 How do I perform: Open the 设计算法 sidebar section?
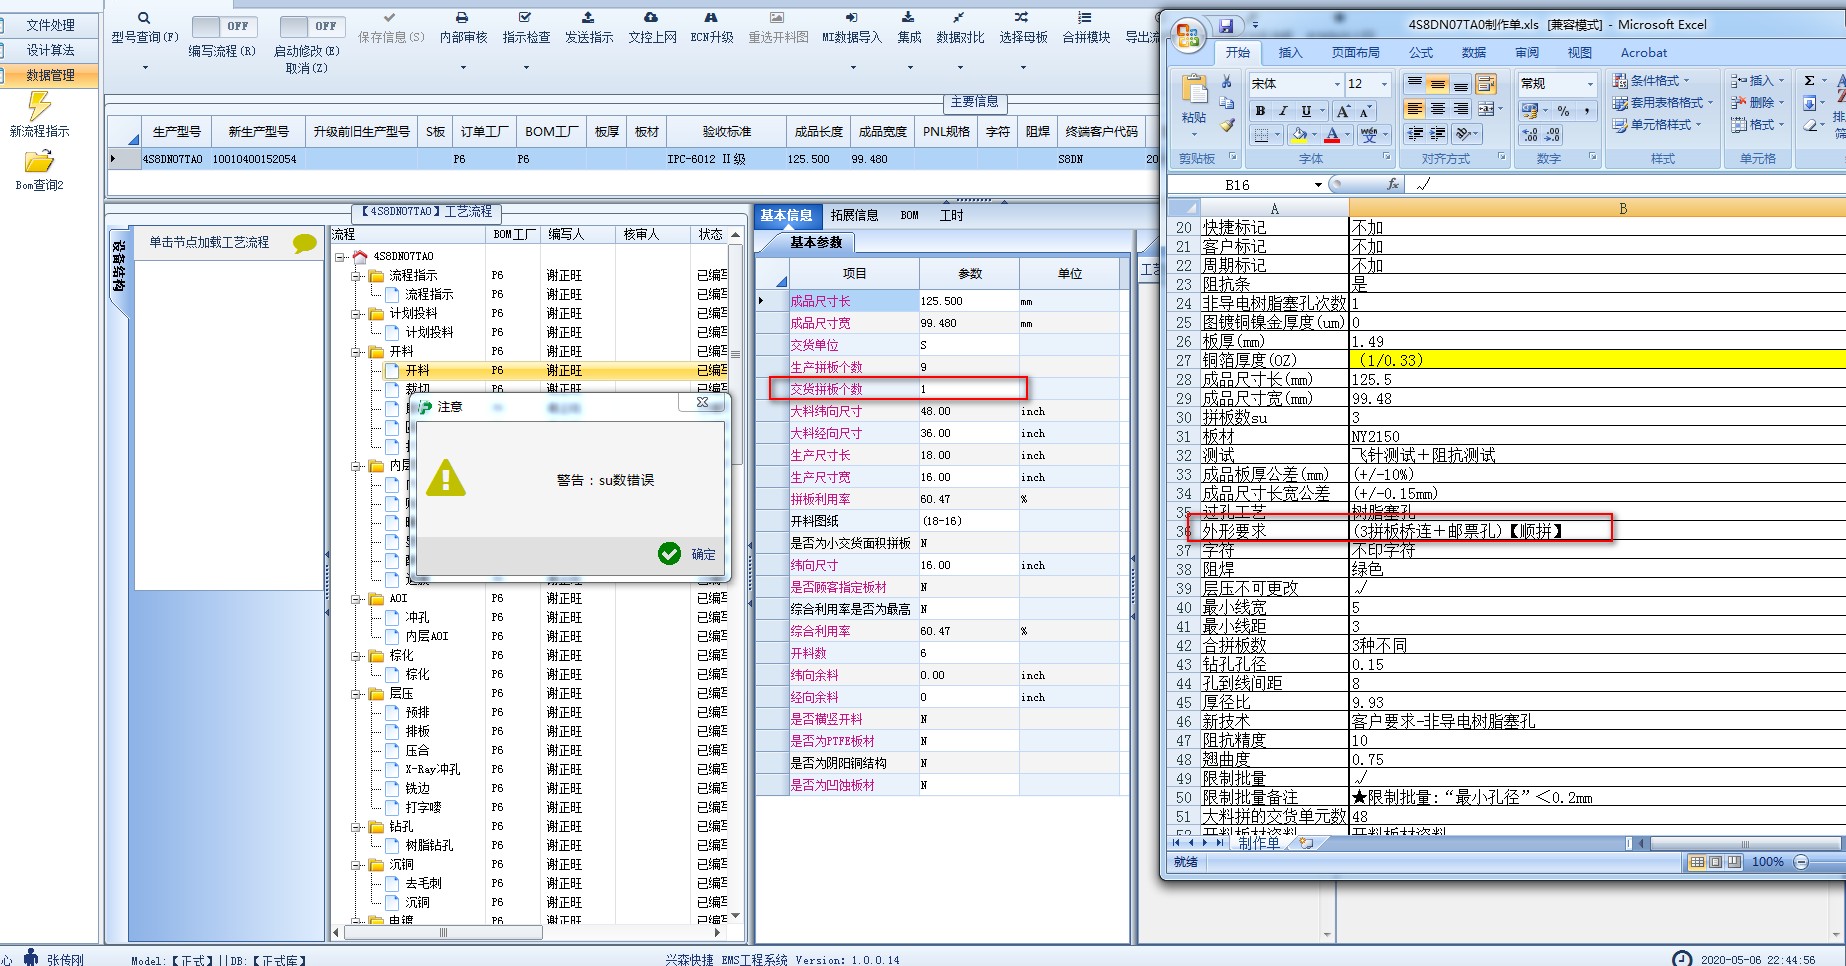click(50, 50)
